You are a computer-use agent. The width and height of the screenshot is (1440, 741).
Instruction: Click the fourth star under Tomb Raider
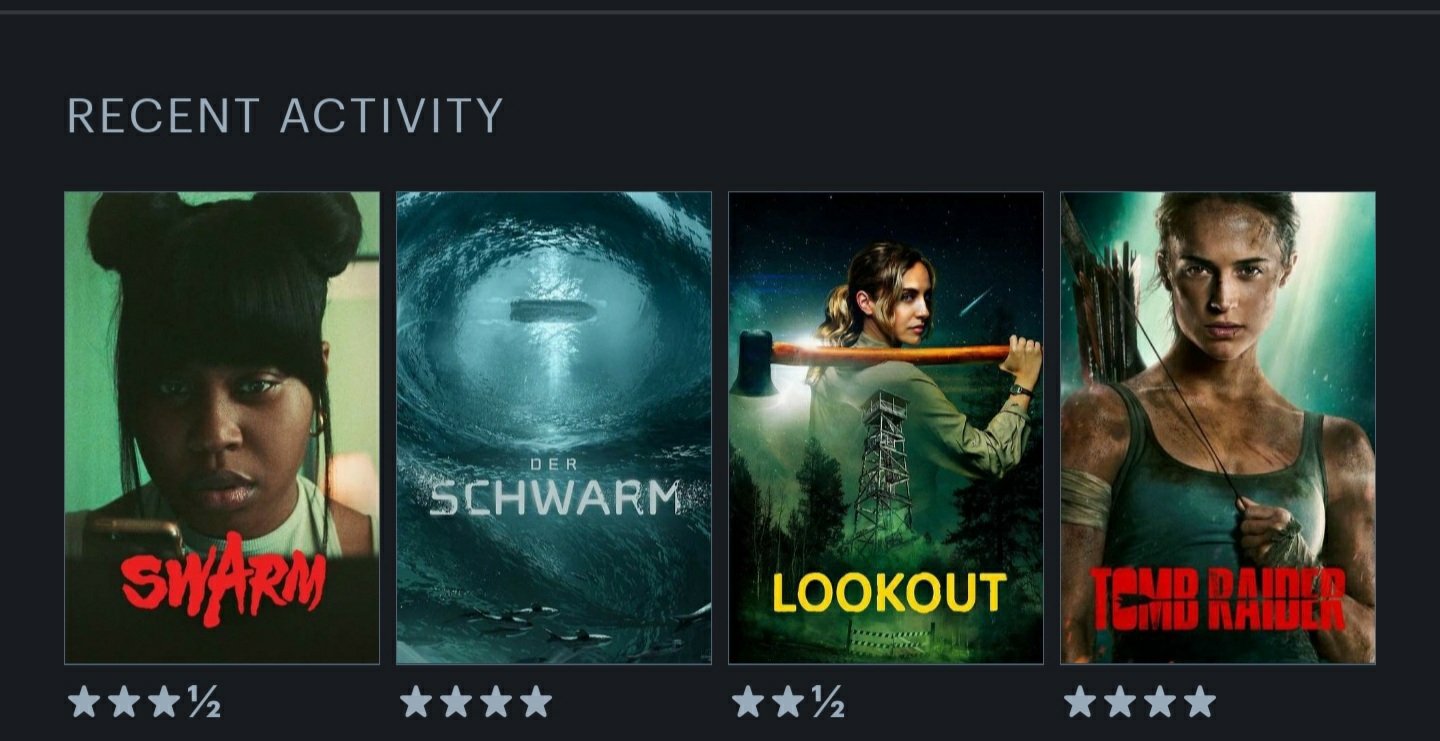click(x=1200, y=702)
